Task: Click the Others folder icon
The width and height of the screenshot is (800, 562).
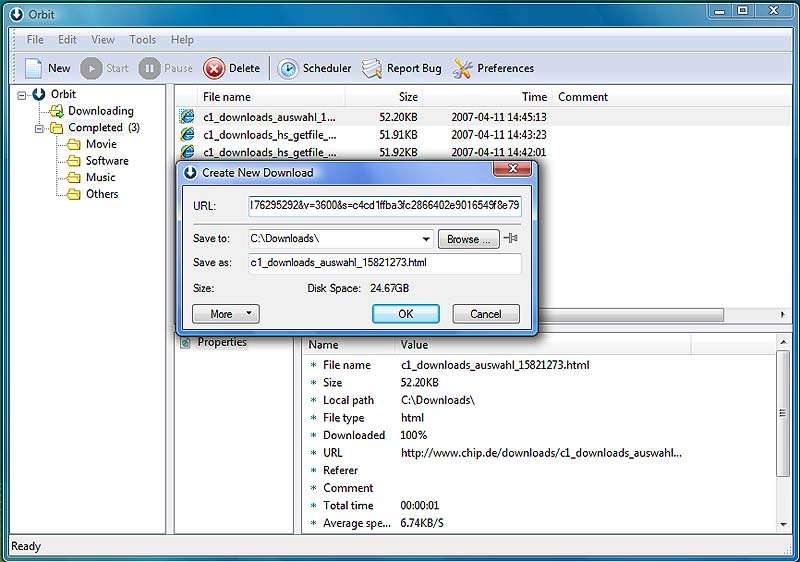Action: (74, 194)
